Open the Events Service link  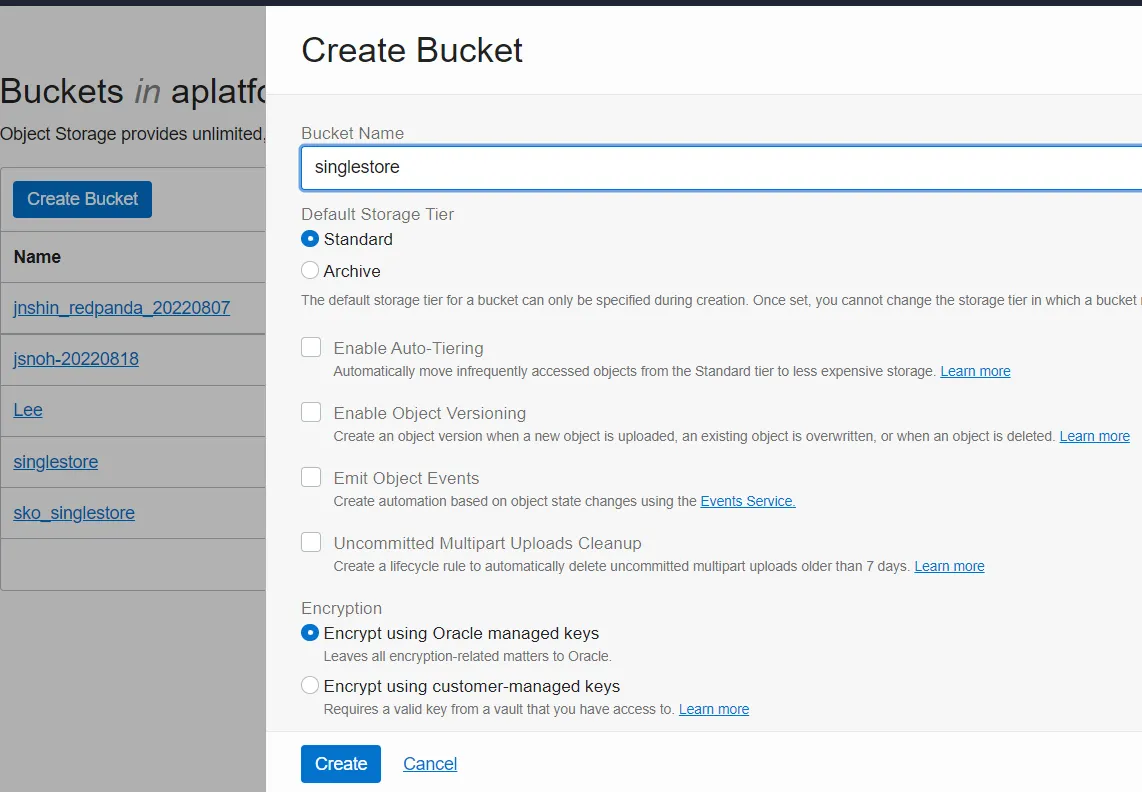point(748,501)
